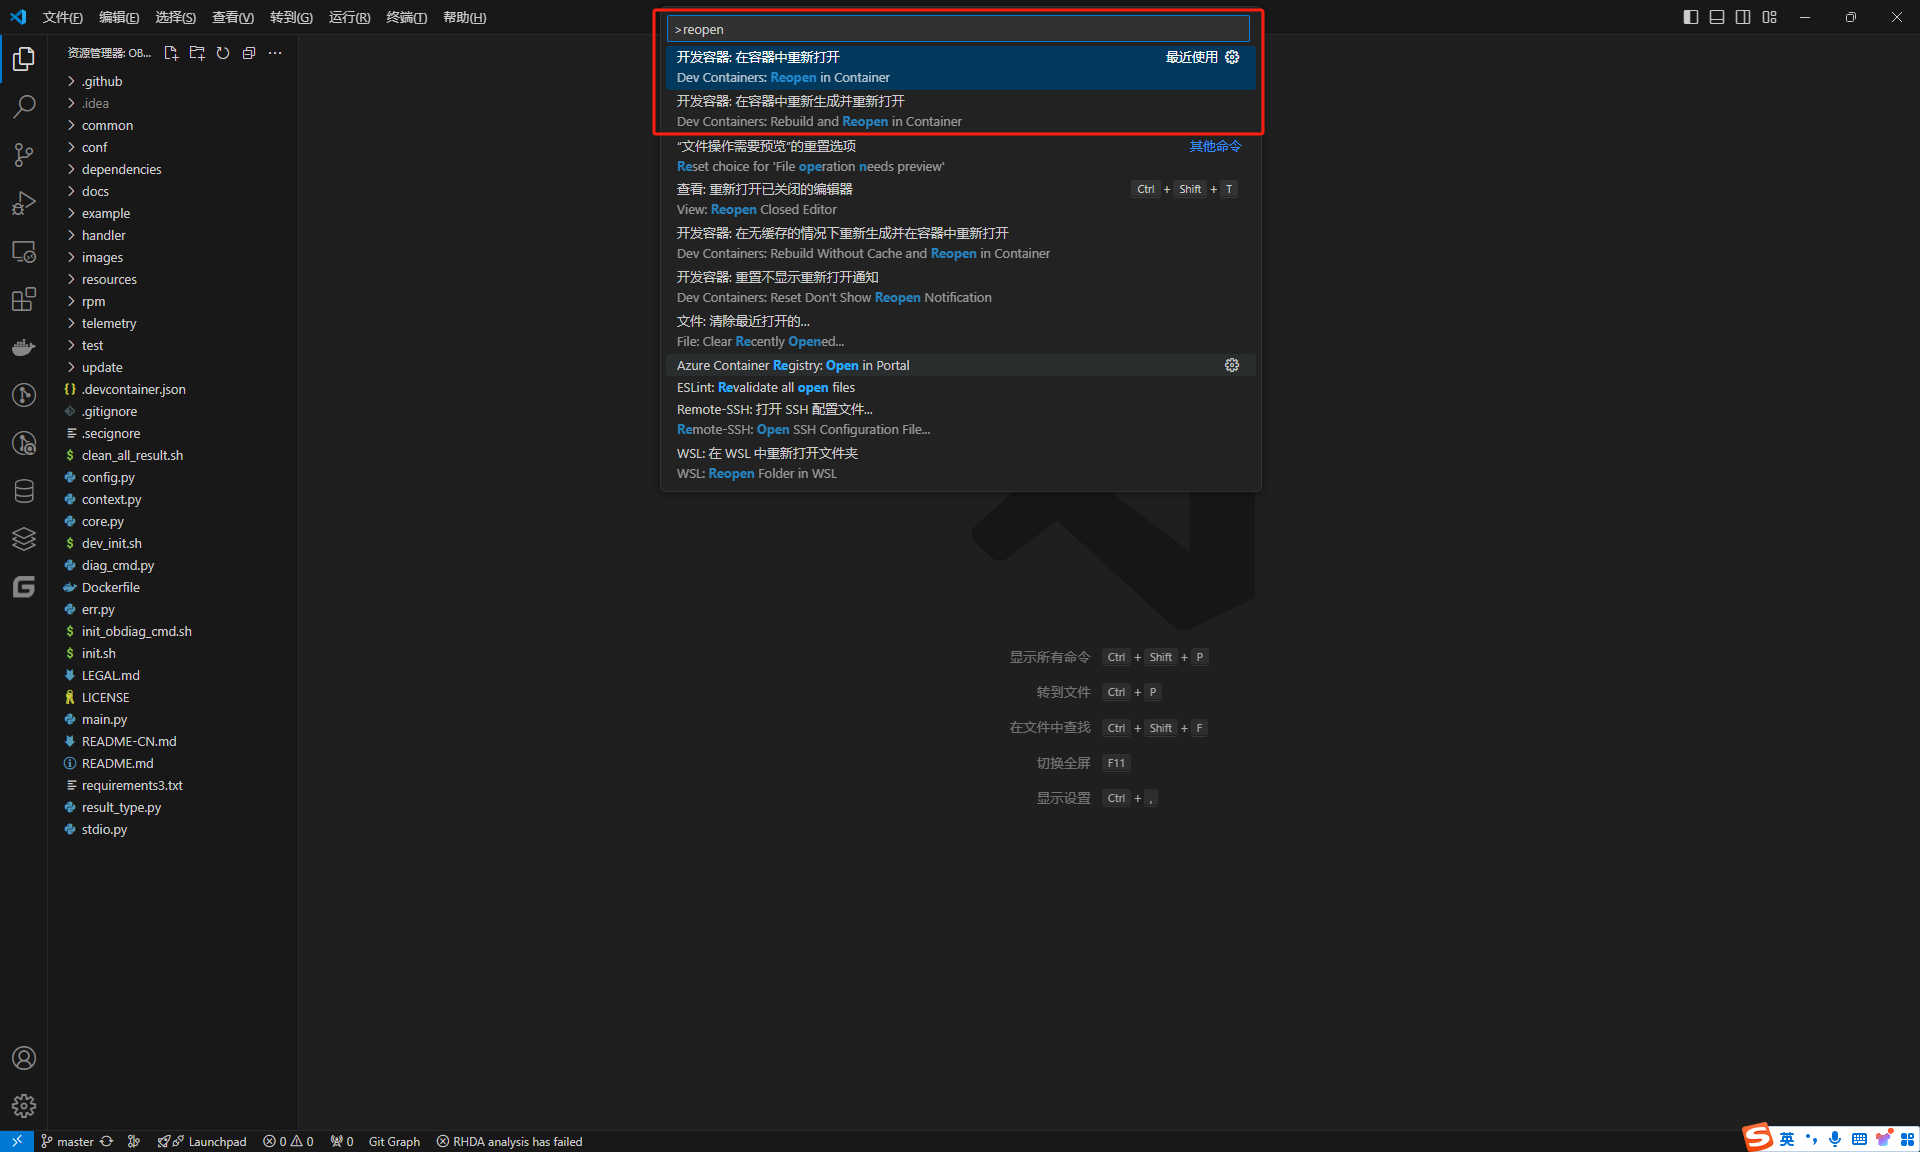
Task: Expand the telemetry folder
Action: 108,323
